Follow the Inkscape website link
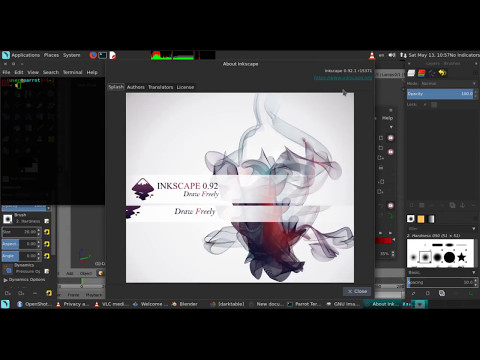 pos(343,78)
